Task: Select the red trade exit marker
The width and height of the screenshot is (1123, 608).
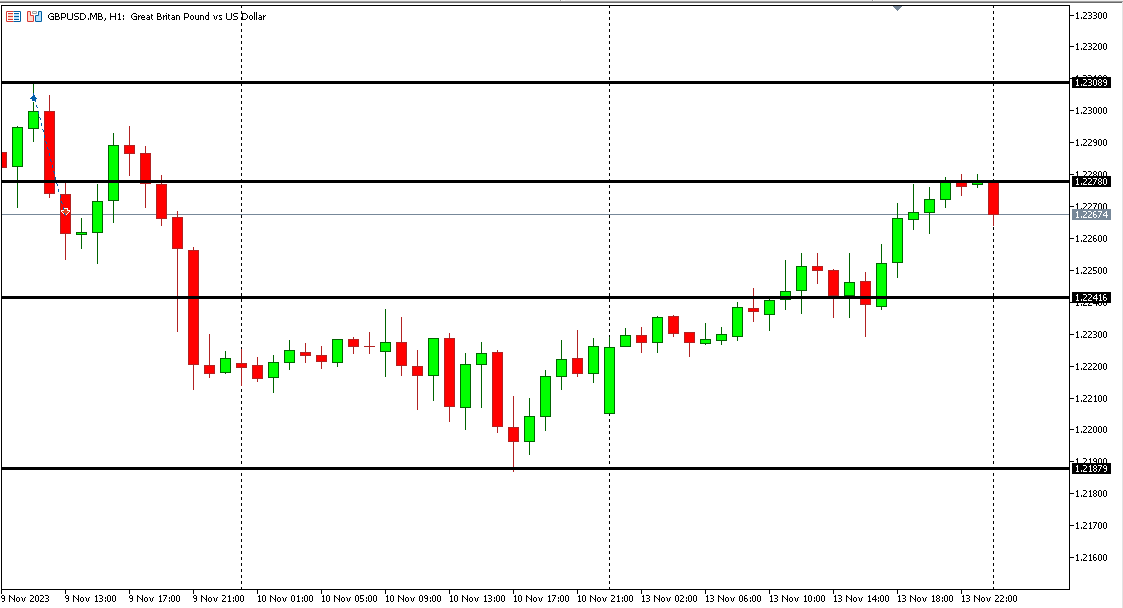Action: point(65,211)
